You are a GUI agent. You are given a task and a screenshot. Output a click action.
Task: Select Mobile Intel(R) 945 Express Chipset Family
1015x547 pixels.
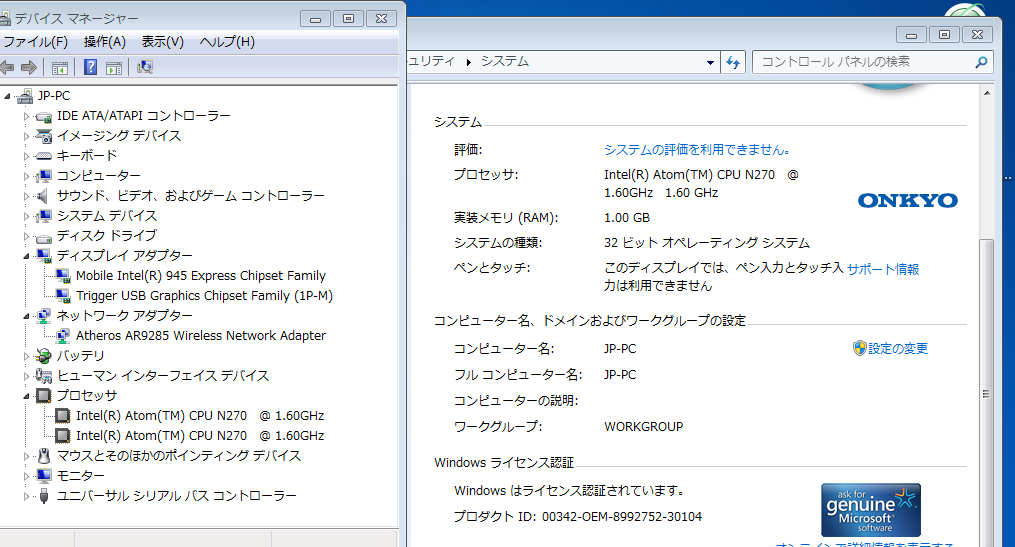point(201,276)
